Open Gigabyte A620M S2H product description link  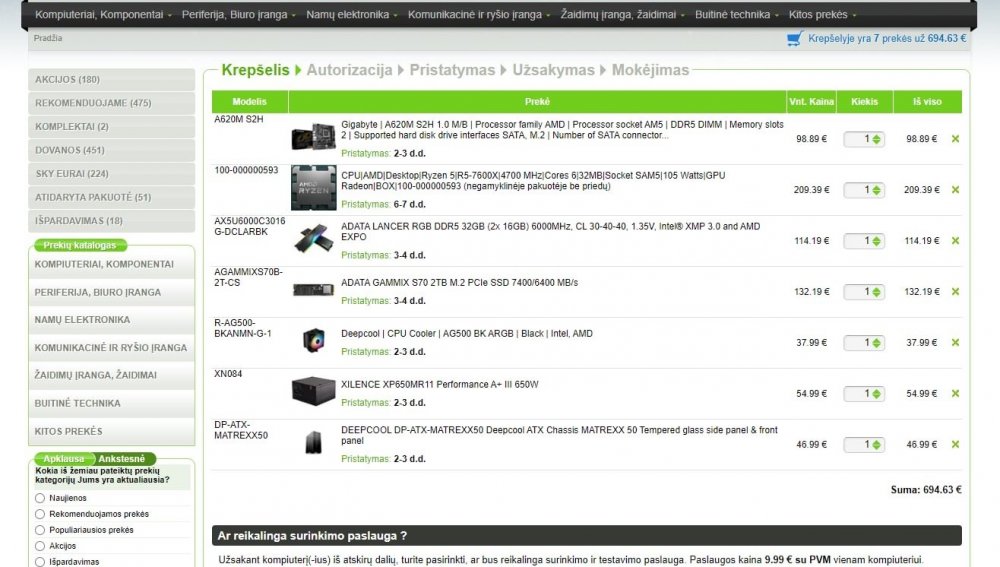coord(562,130)
